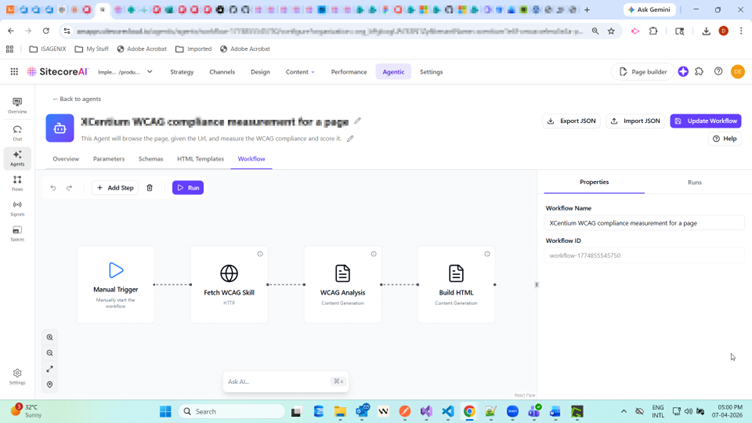The image size is (752, 423).
Task: Select the Workflow tab
Action: click(x=251, y=159)
